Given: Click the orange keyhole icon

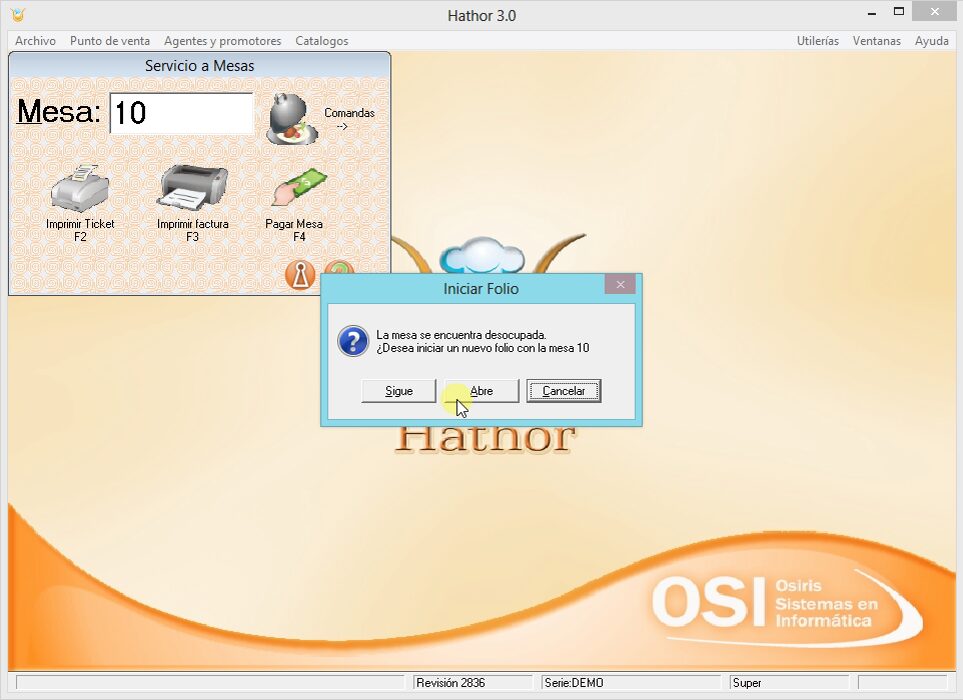Looking at the screenshot, I should coord(300,274).
